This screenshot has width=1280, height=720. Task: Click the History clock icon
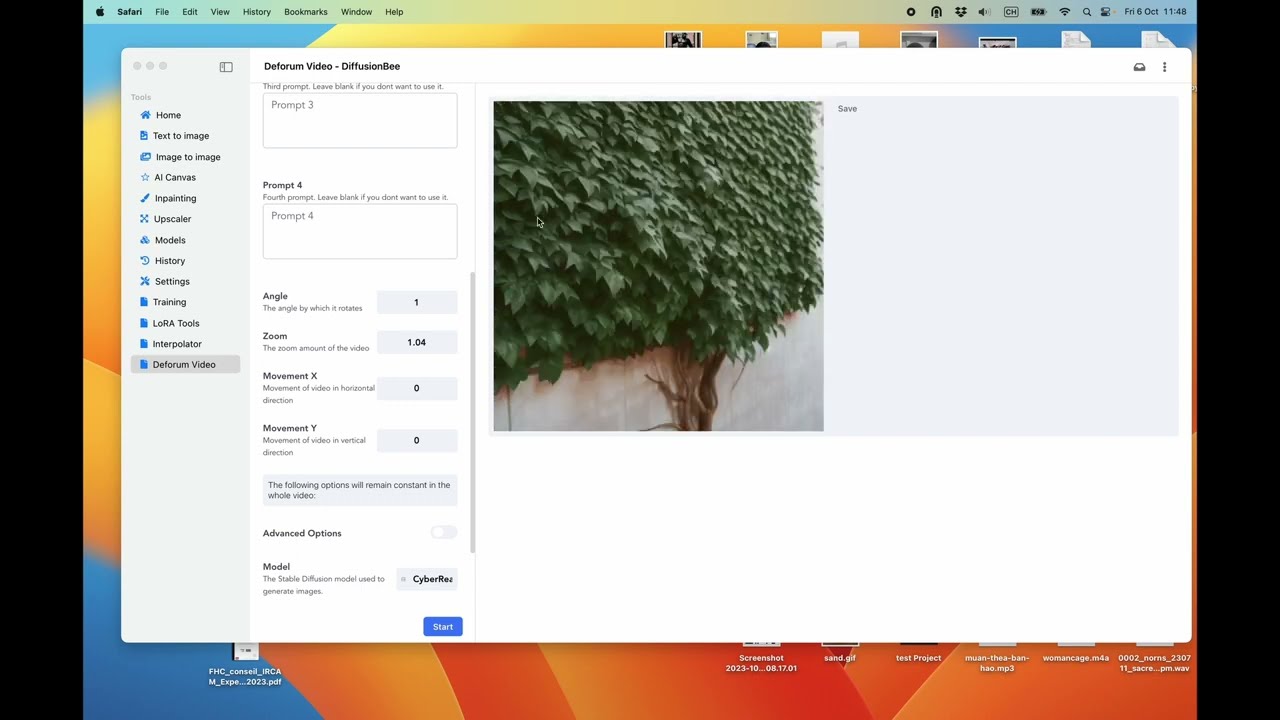click(145, 261)
